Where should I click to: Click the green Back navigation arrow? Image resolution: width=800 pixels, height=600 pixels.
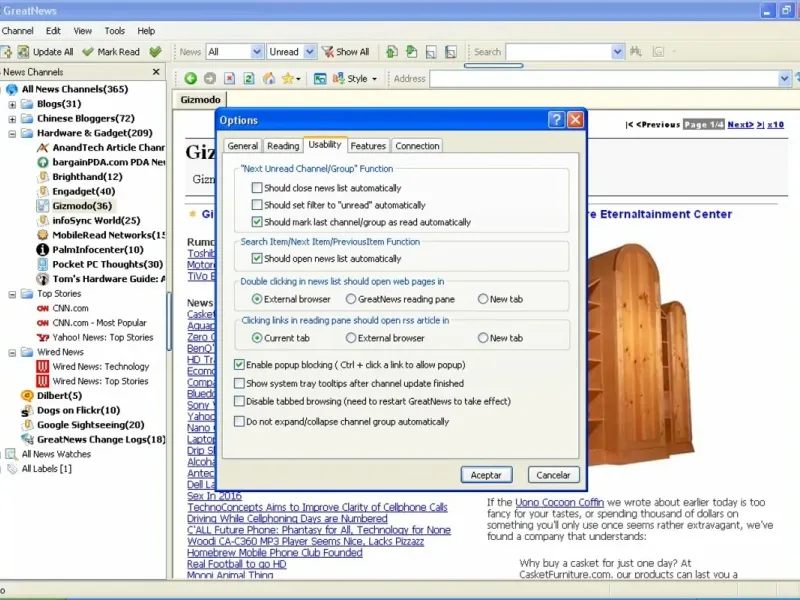tap(190, 78)
